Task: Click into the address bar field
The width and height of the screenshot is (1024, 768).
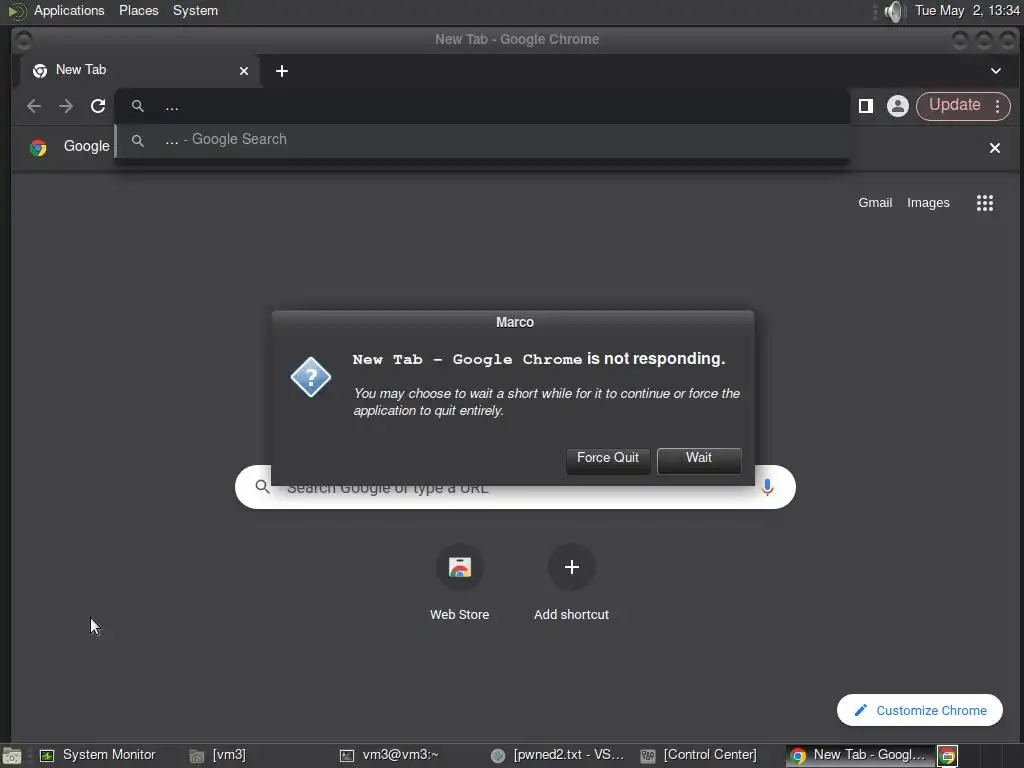Action: [483, 106]
